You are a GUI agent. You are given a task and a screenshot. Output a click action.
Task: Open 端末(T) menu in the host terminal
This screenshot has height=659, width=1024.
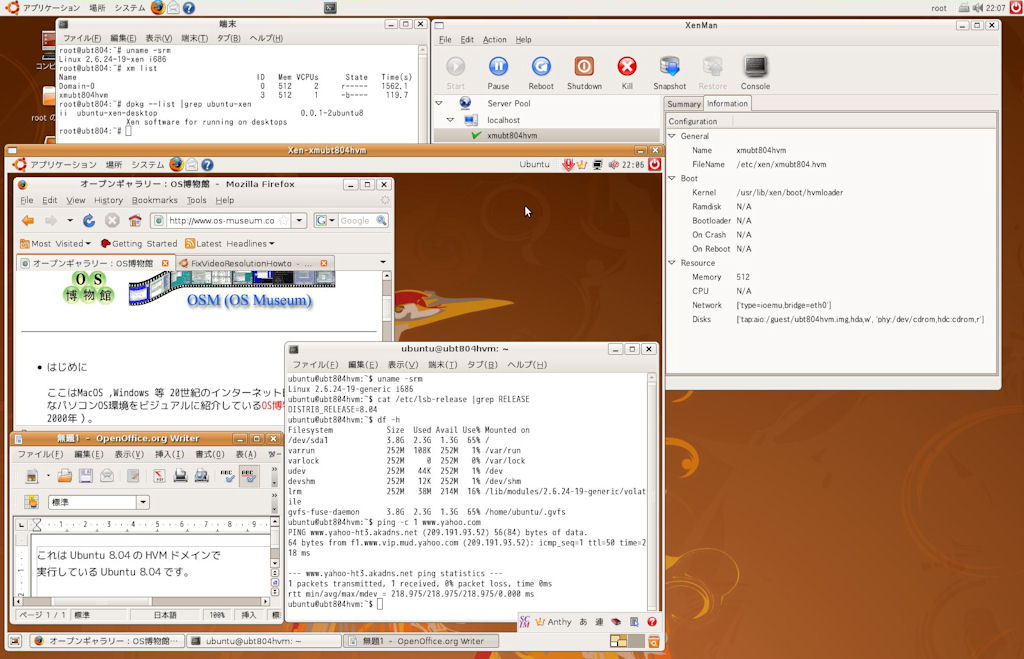click(x=194, y=39)
